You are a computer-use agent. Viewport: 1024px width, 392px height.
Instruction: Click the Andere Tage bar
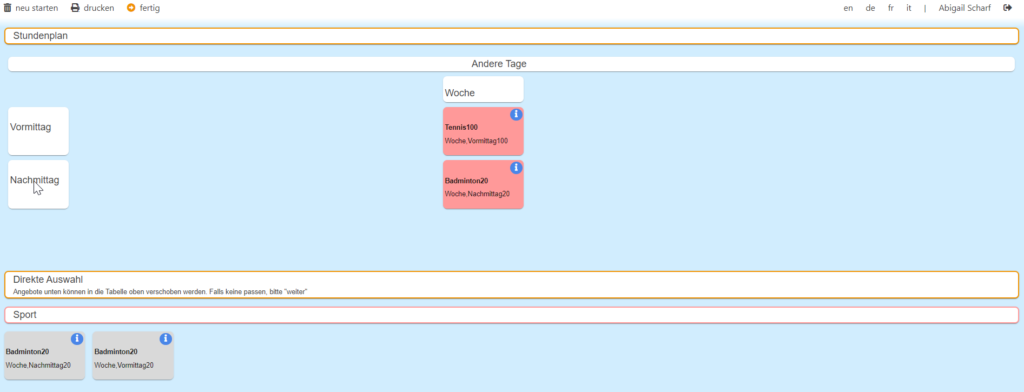pyautogui.click(x=511, y=64)
